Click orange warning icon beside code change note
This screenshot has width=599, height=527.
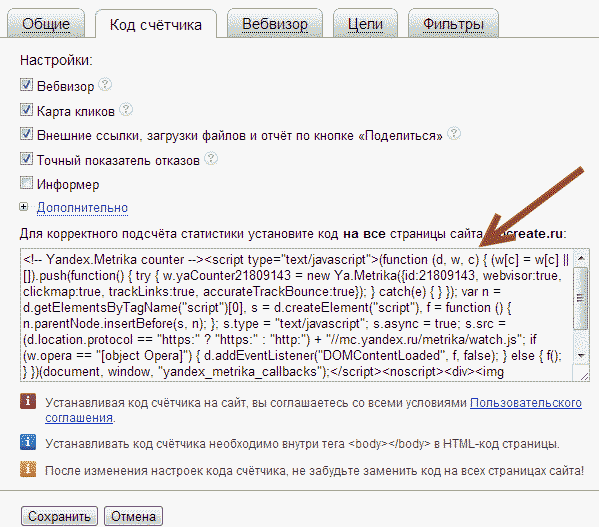(x=28, y=469)
